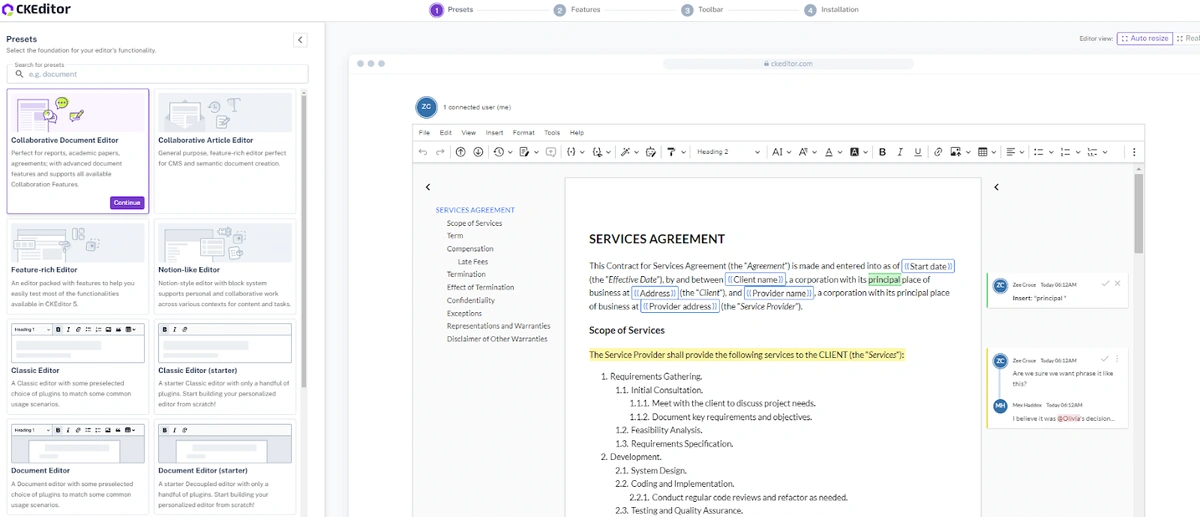This screenshot has height=517, width=1200.
Task: Open the revision history clock icon
Action: [x=498, y=152]
